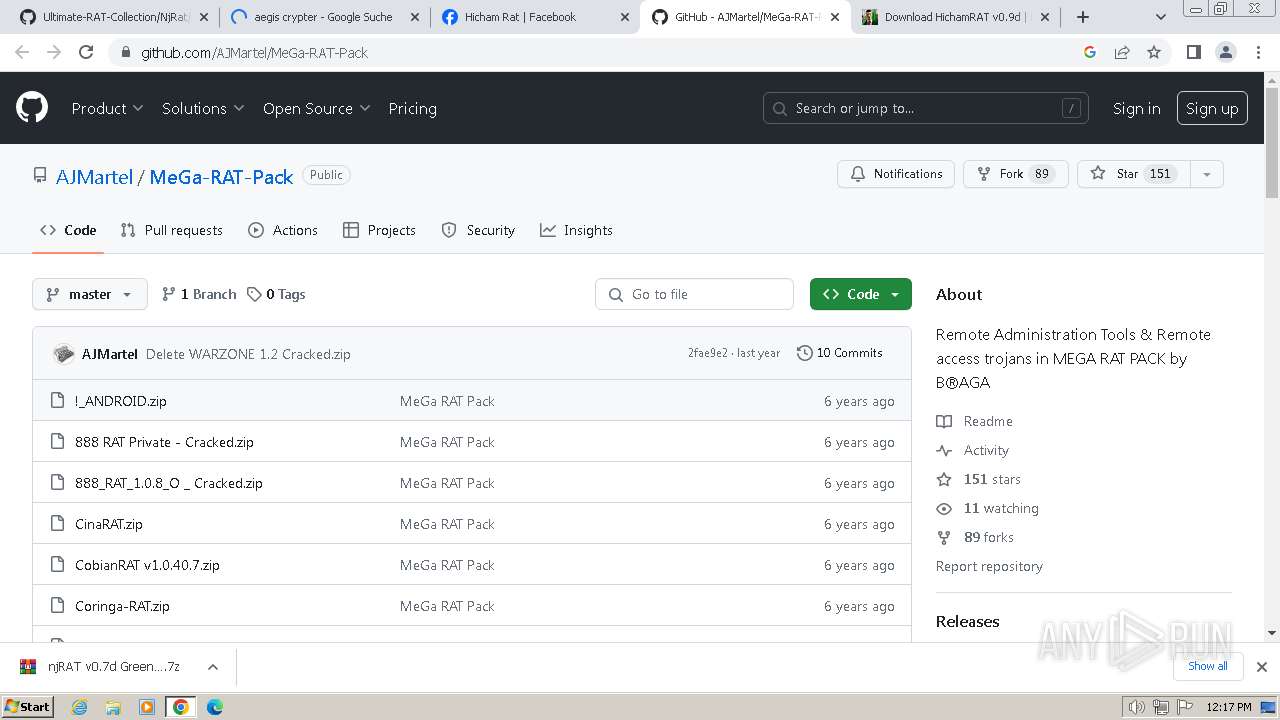Click Report repository link

pos(989,566)
